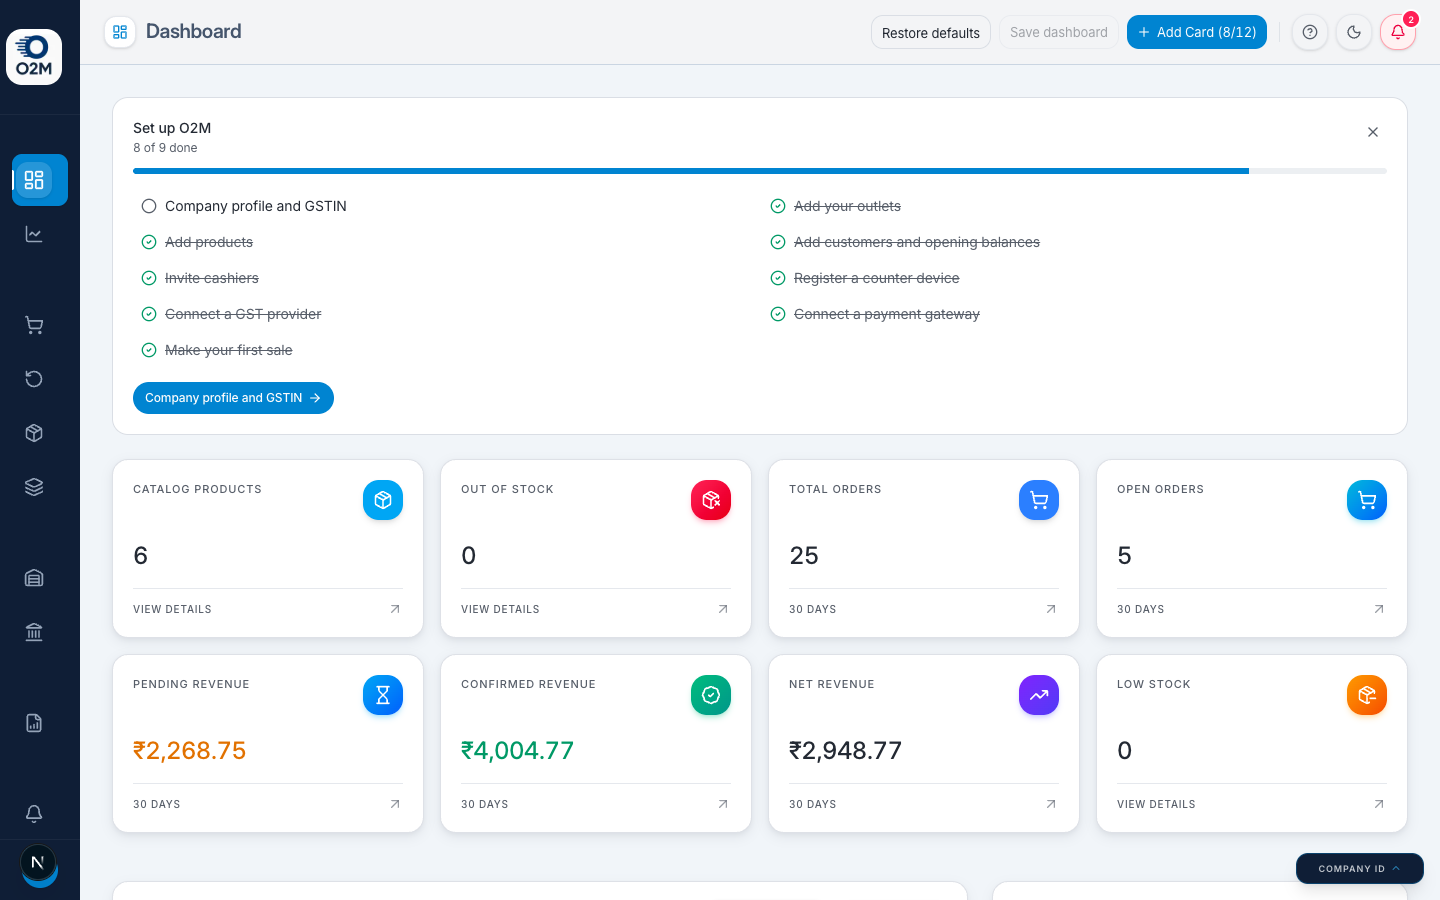Click the Dashboard title icon
1440x900 pixels.
[120, 32]
